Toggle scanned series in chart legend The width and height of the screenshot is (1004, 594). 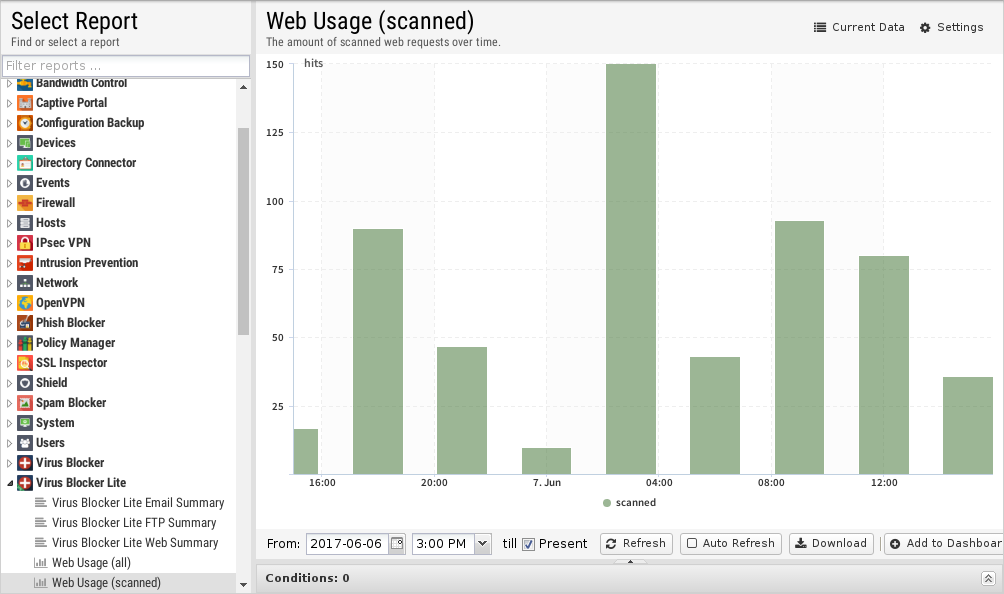(630, 502)
